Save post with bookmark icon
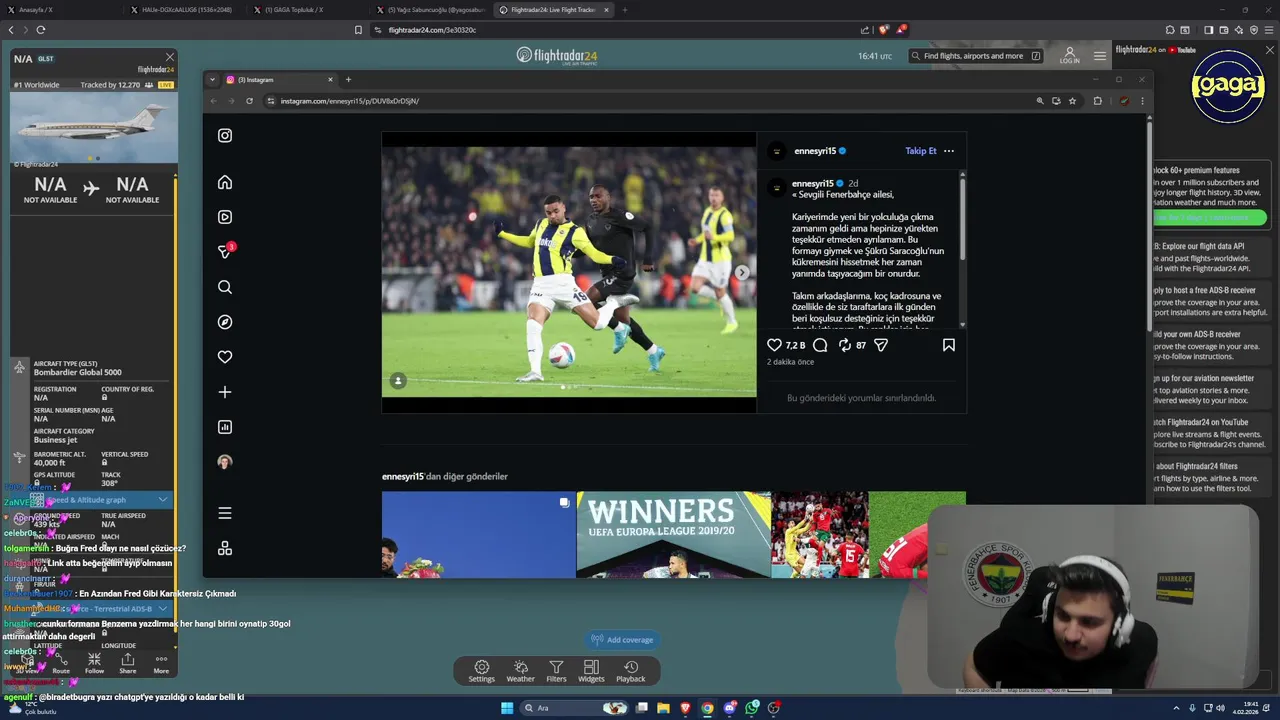This screenshot has width=1280, height=720. click(x=948, y=345)
